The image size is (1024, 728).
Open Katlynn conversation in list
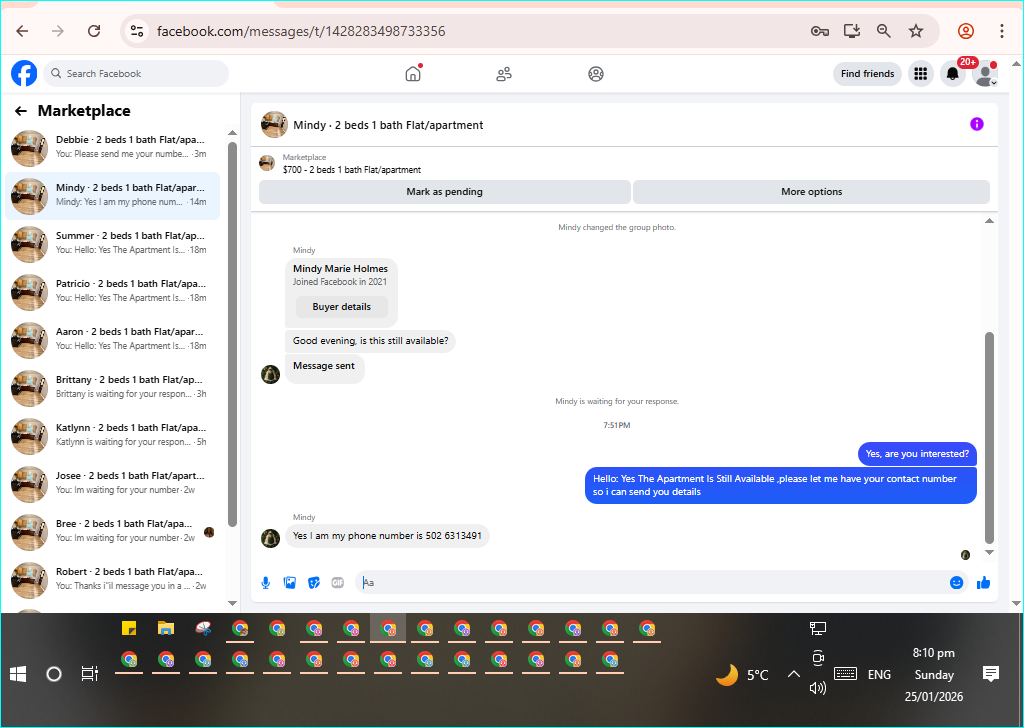112,435
